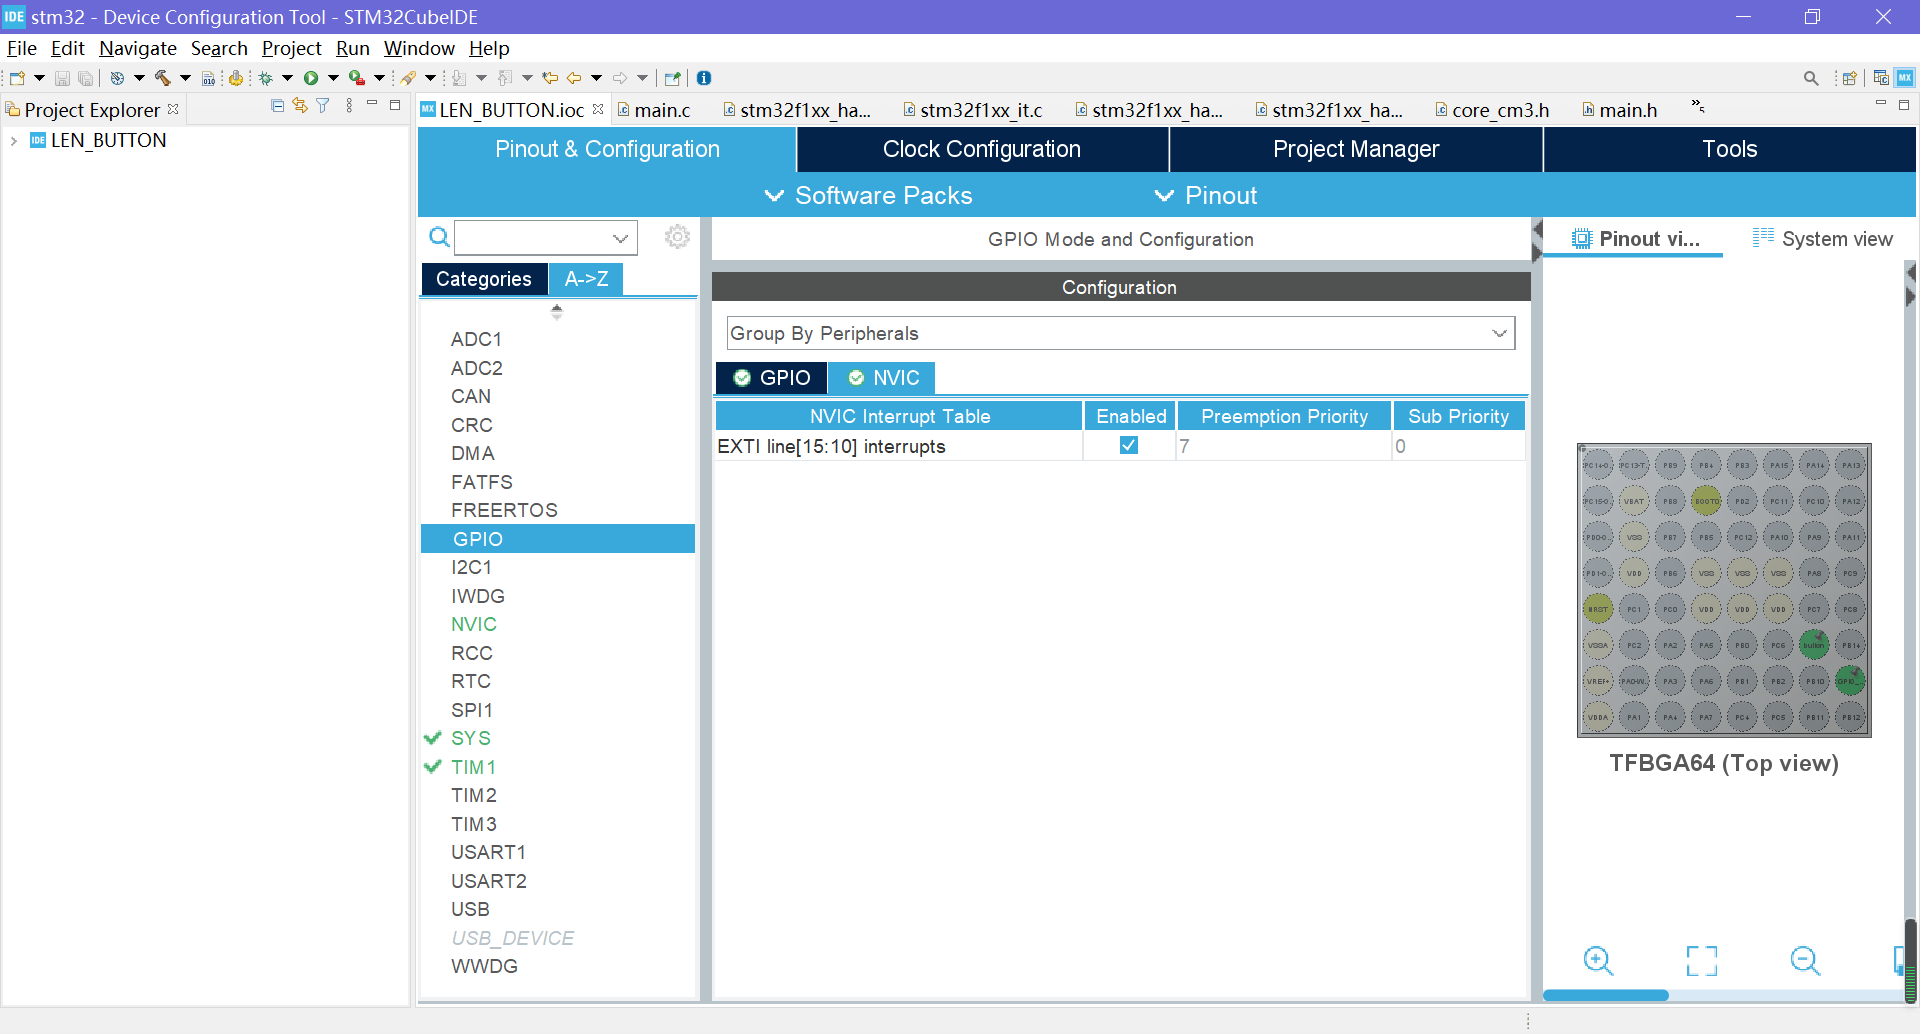Open the Build hammer dropdown arrow

coord(185,78)
